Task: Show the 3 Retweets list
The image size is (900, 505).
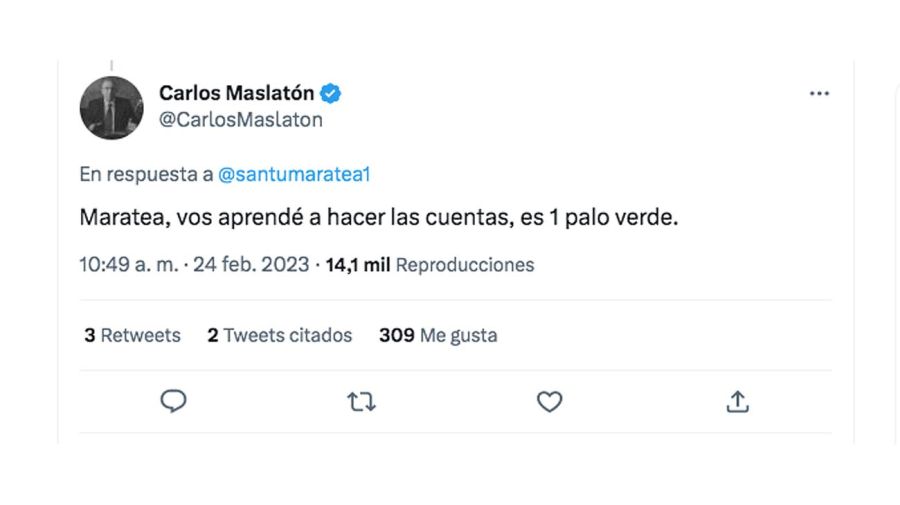Action: 133,335
